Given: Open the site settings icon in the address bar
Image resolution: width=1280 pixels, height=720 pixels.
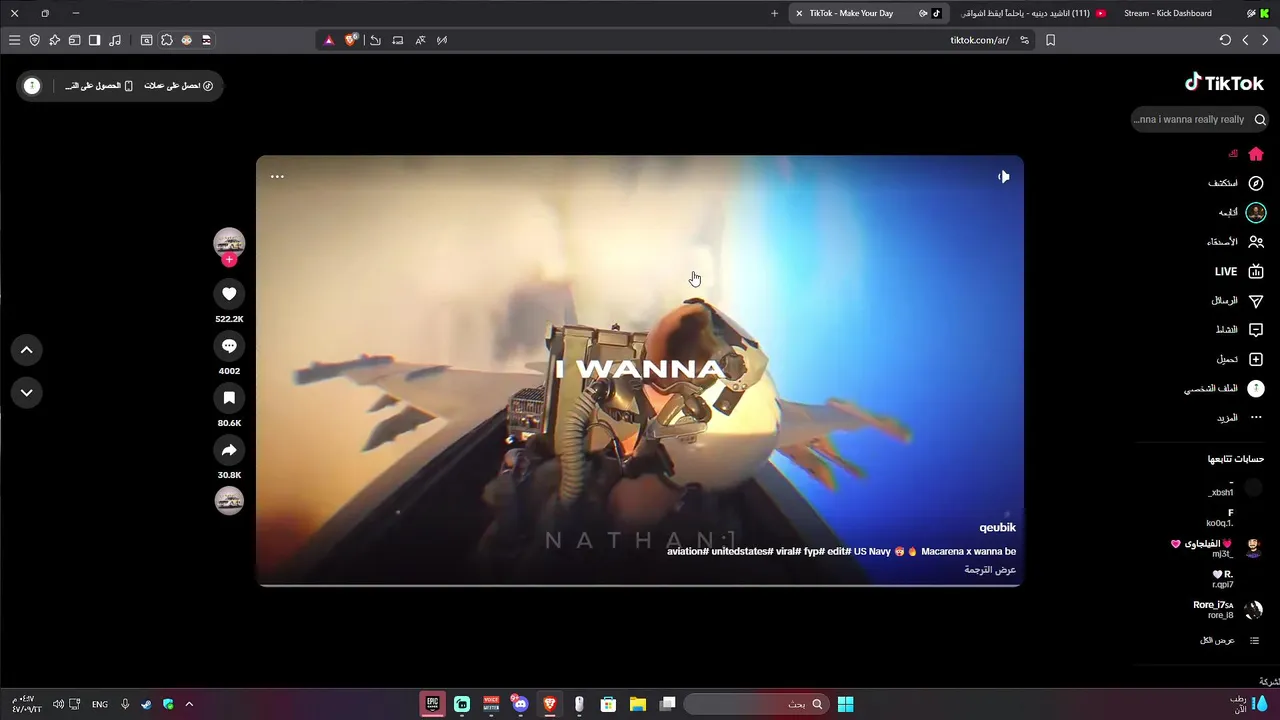Looking at the screenshot, I should pyautogui.click(x=1024, y=40).
